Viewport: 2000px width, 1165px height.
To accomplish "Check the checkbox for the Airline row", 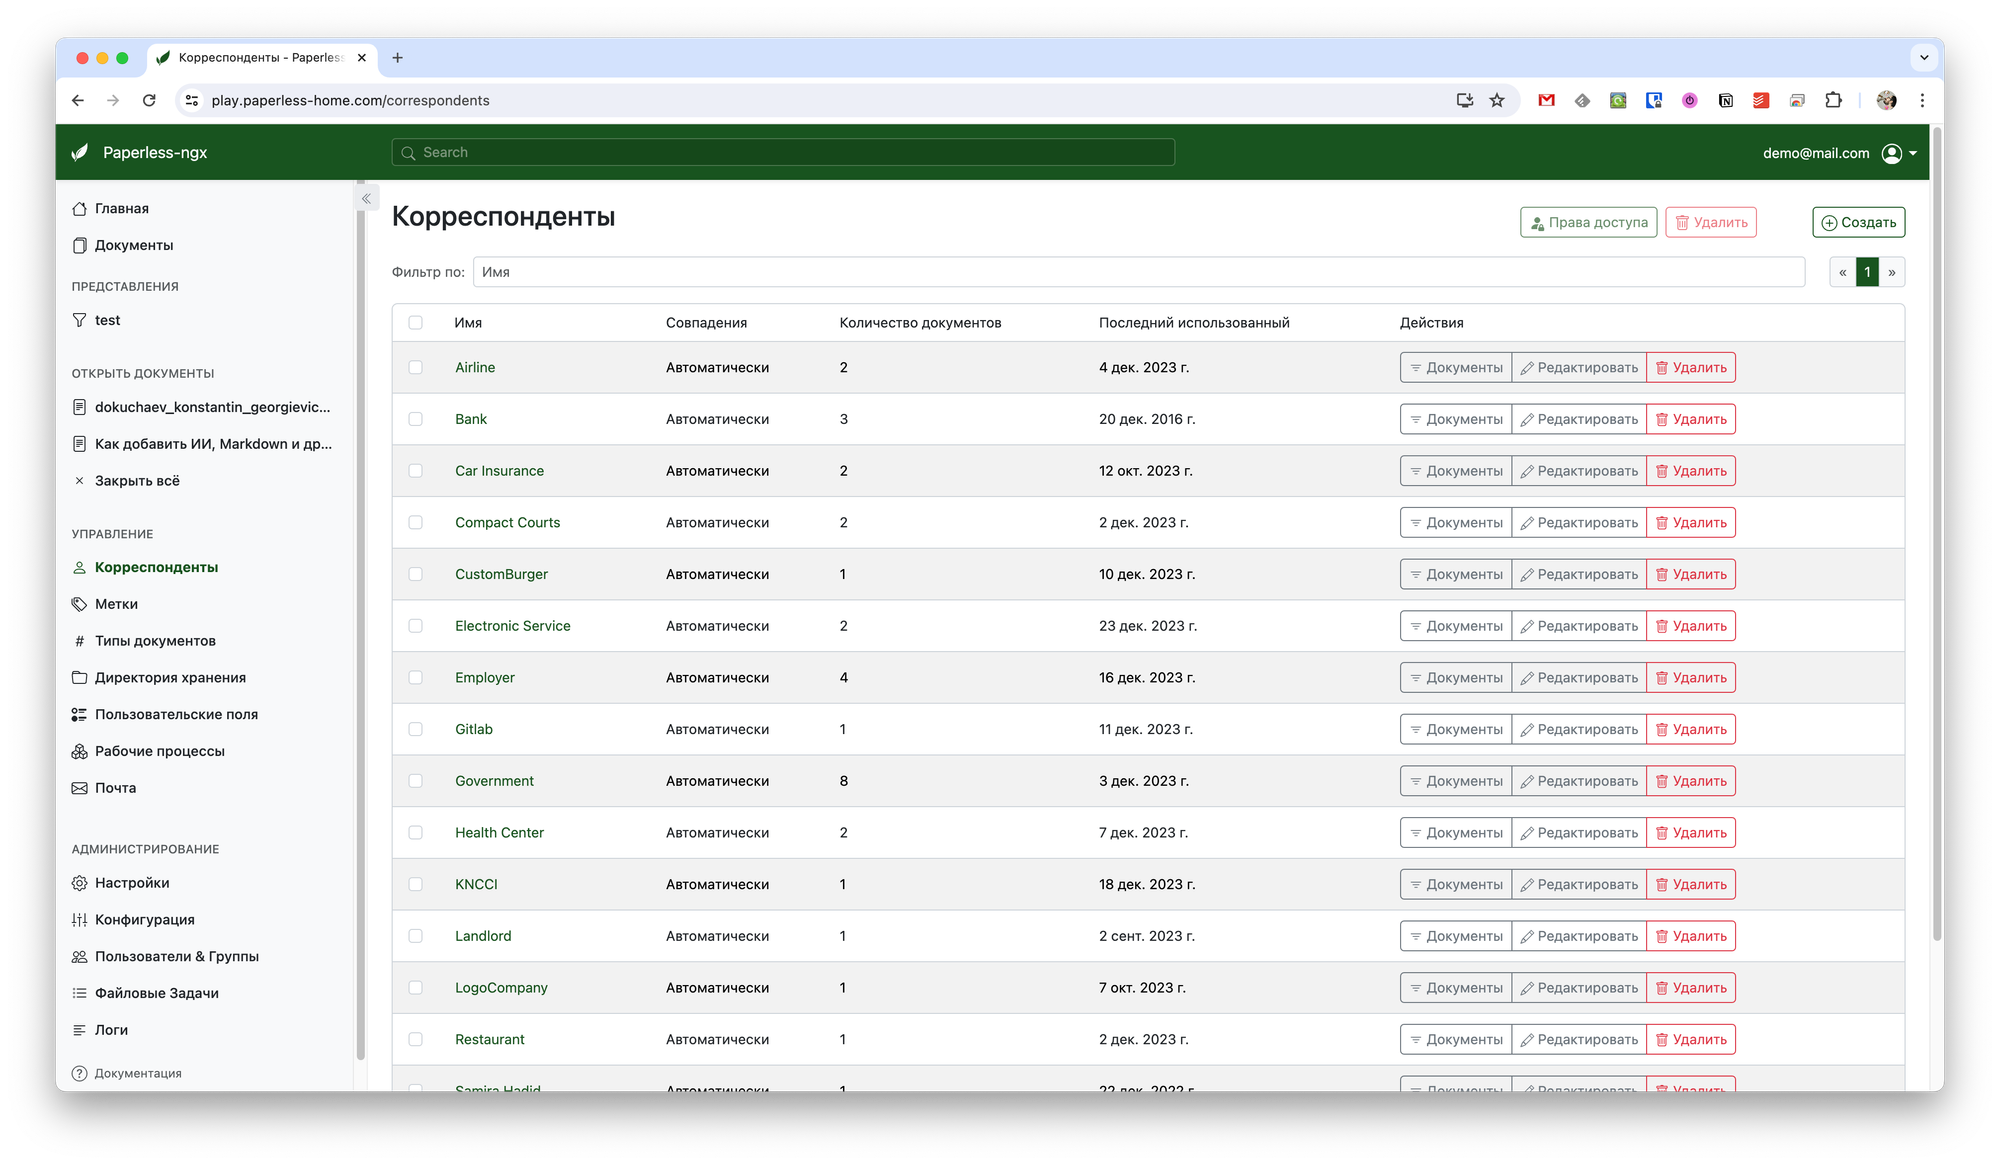I will 415,367.
